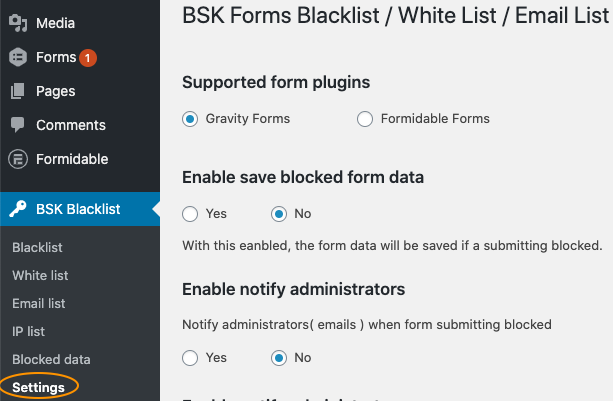
Task: Click the Forms icon in sidebar
Action: (17, 57)
